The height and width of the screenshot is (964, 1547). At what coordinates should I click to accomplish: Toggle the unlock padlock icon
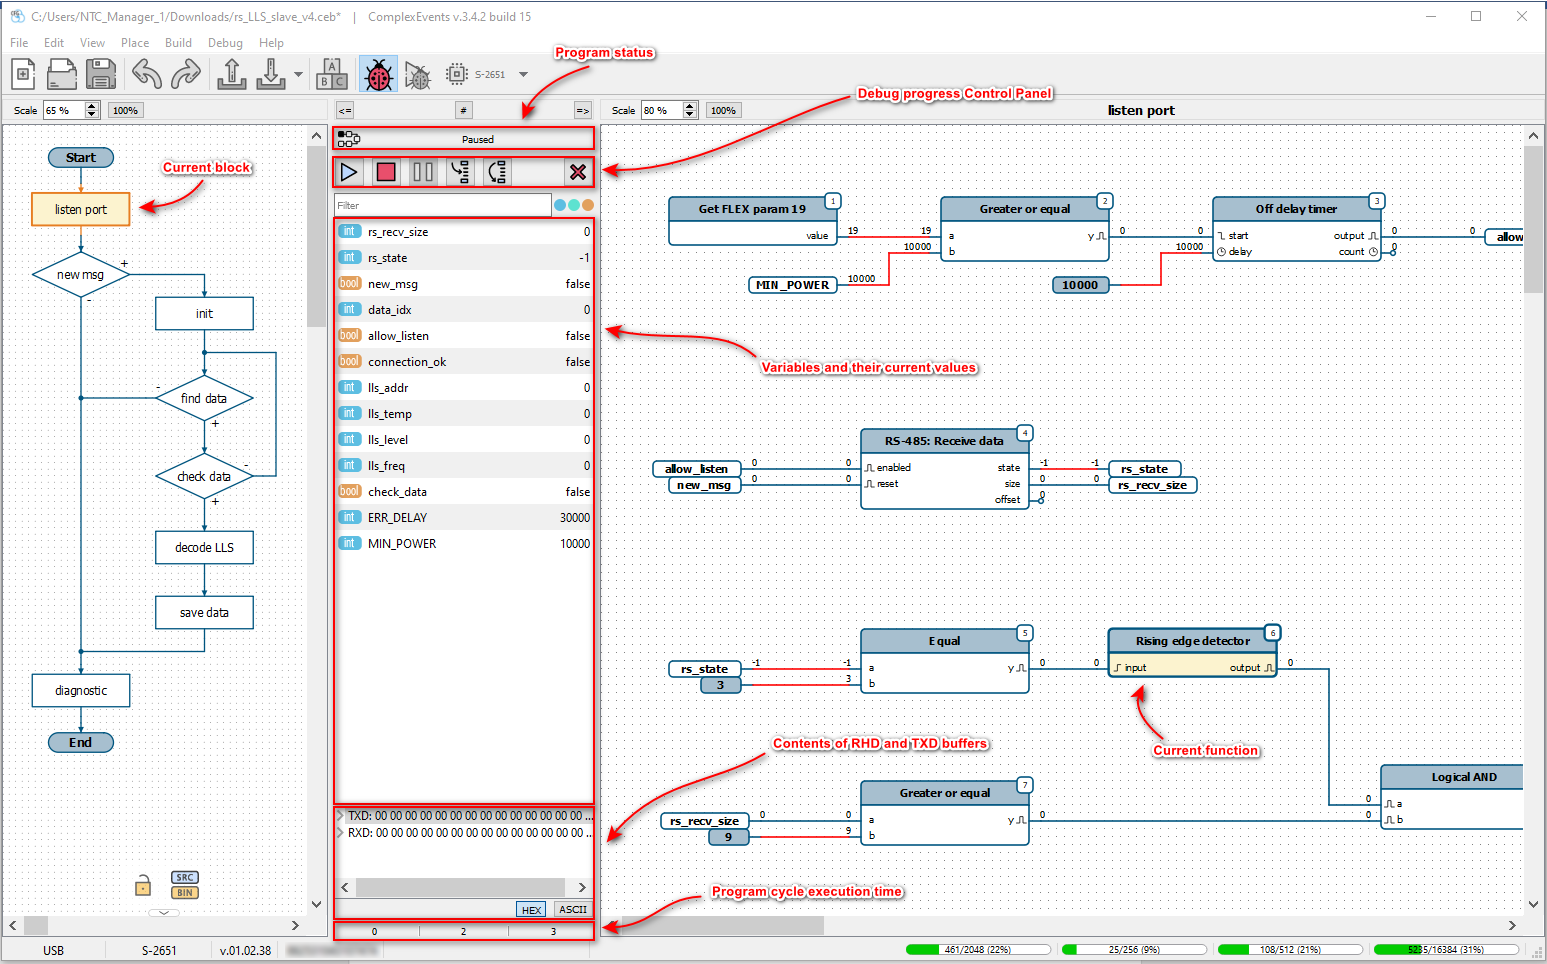(143, 886)
